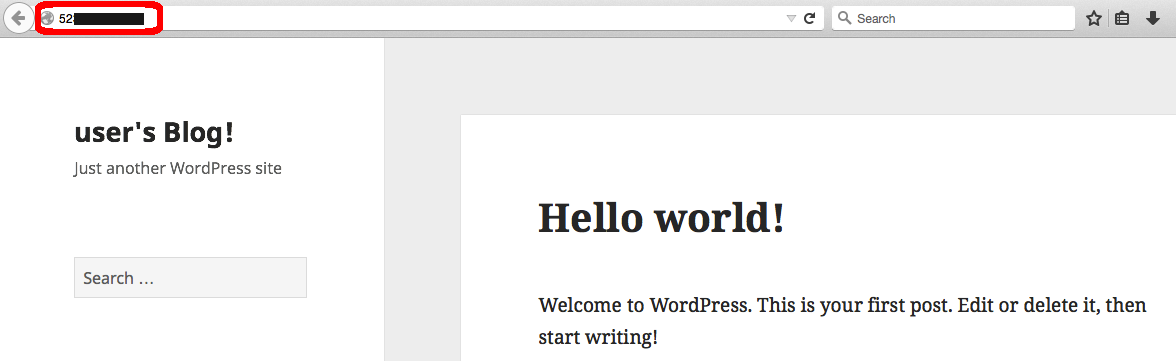The image size is (1176, 361).
Task: Reload the page with the refresh icon
Action: 809,19
